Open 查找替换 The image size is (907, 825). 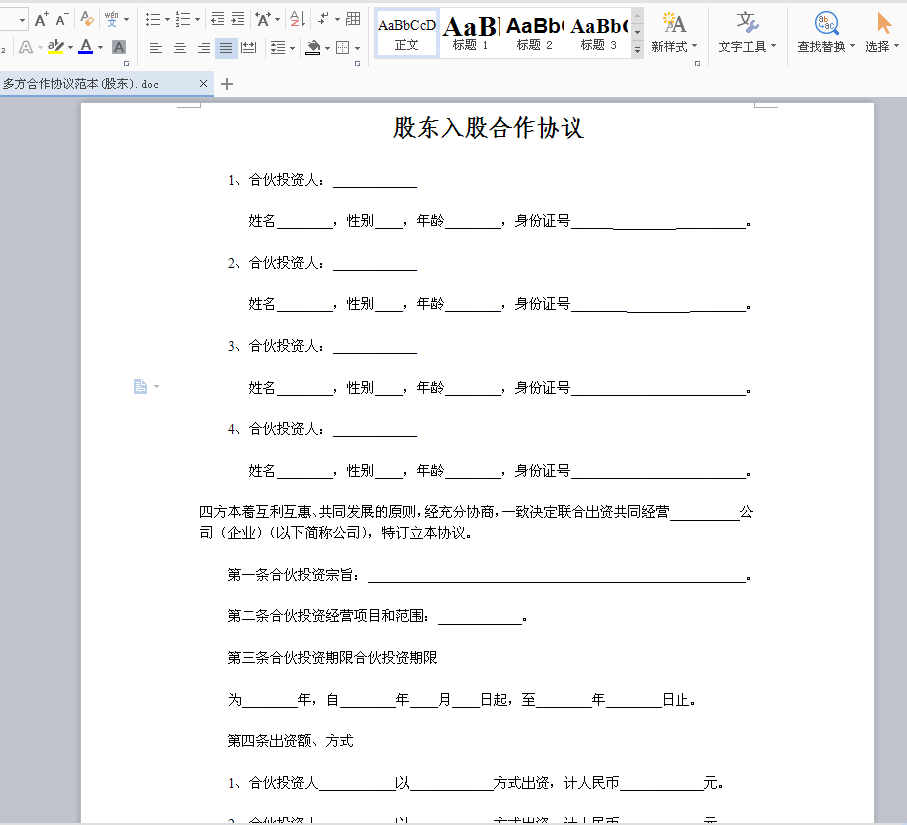(826, 32)
